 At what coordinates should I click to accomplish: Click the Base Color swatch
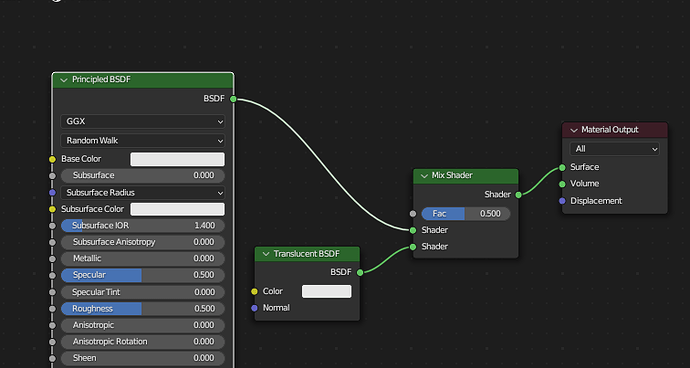177,159
